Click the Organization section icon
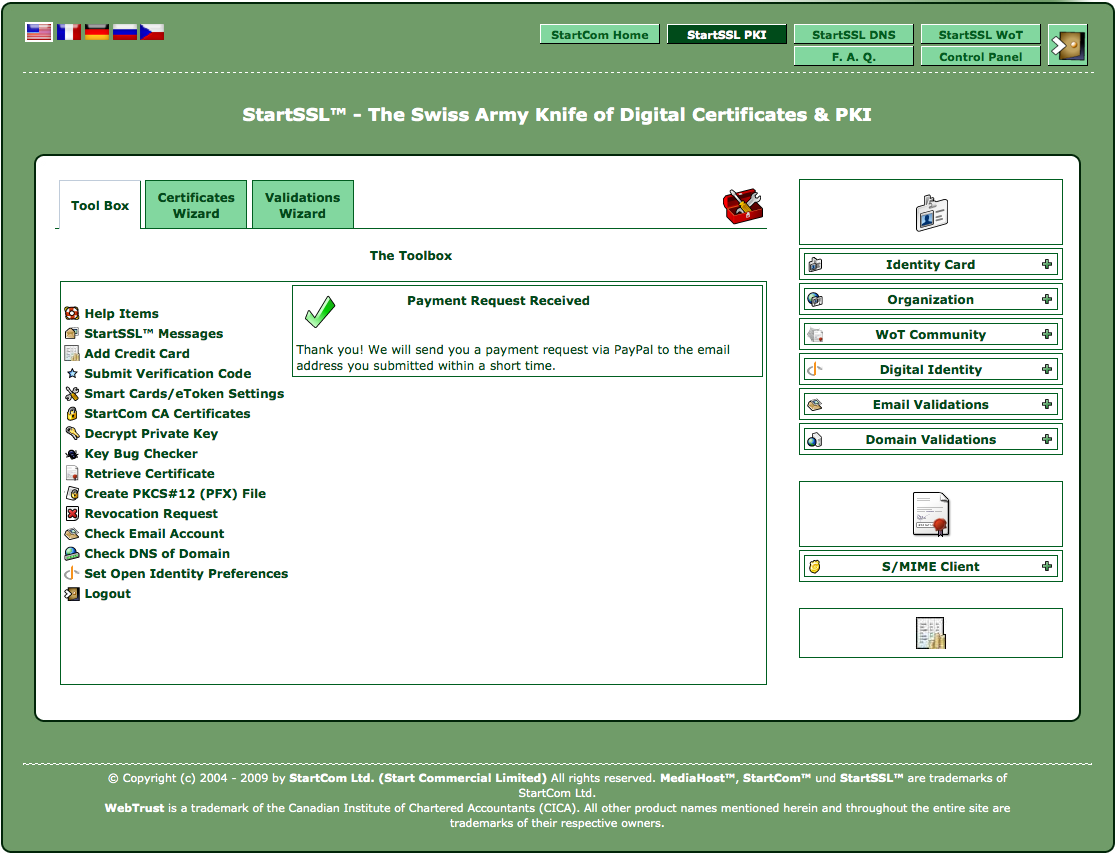 point(815,299)
